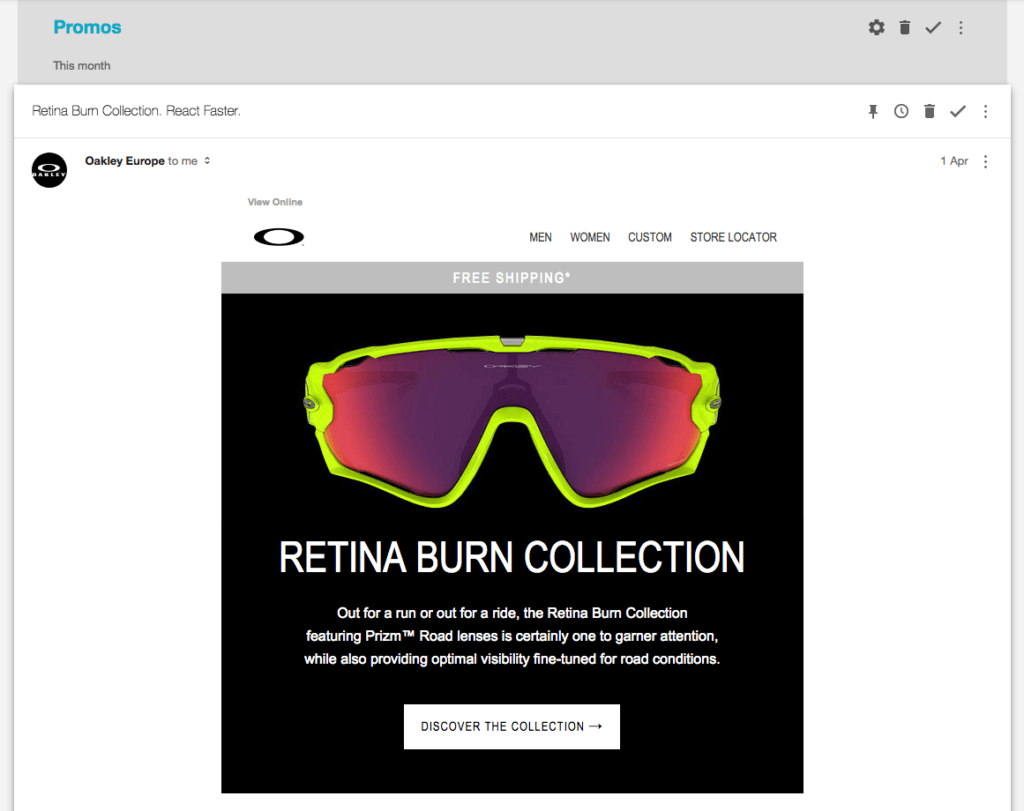Image resolution: width=1024 pixels, height=811 pixels.
Task: Open Promos bundle settings gear
Action: 876,27
